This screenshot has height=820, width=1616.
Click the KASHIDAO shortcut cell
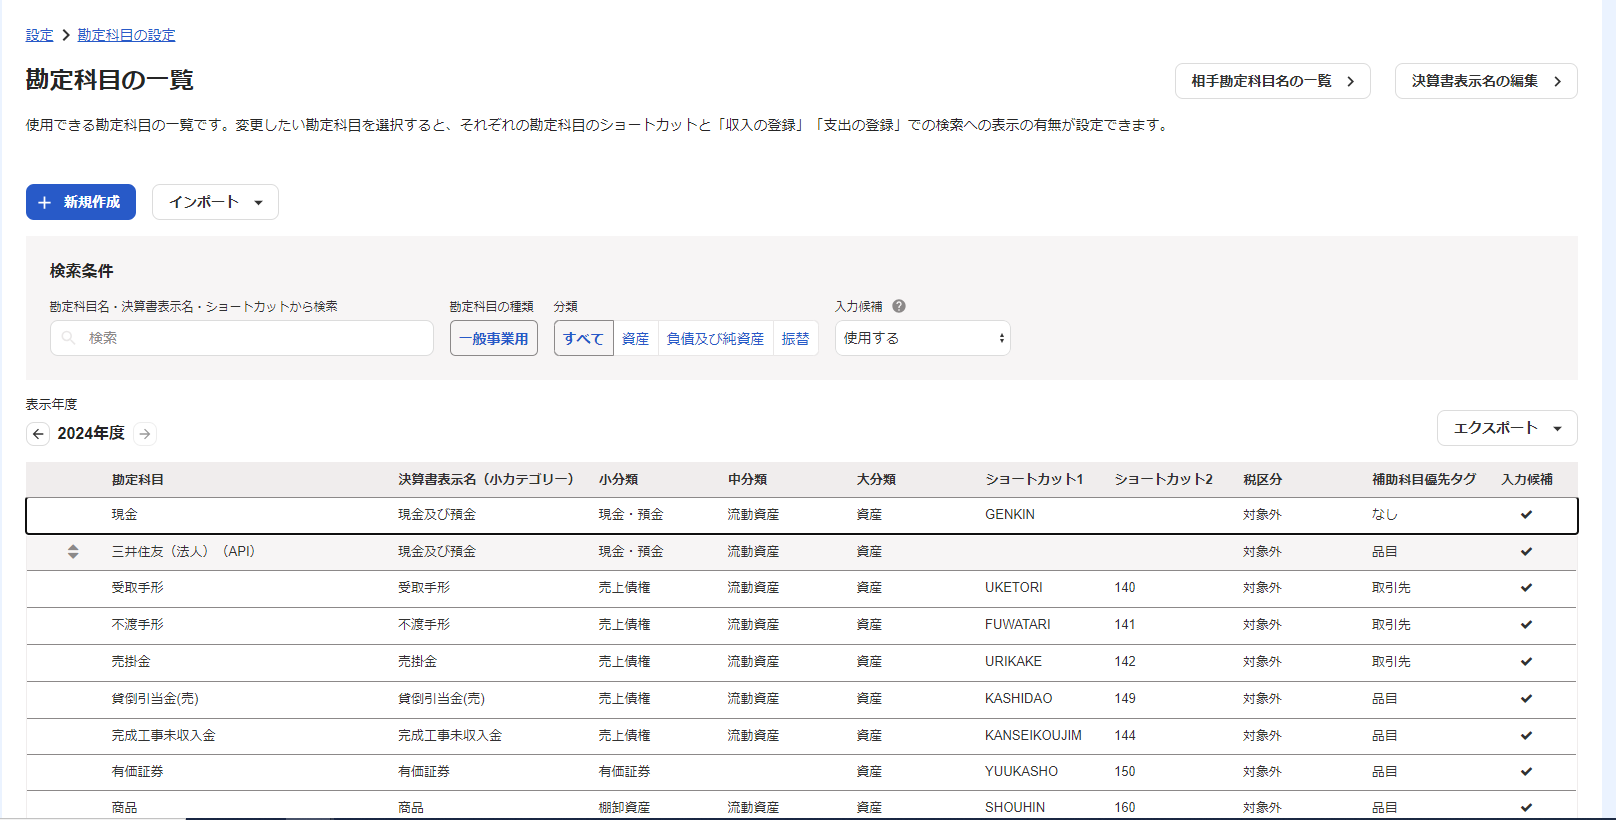pyautogui.click(x=1019, y=699)
